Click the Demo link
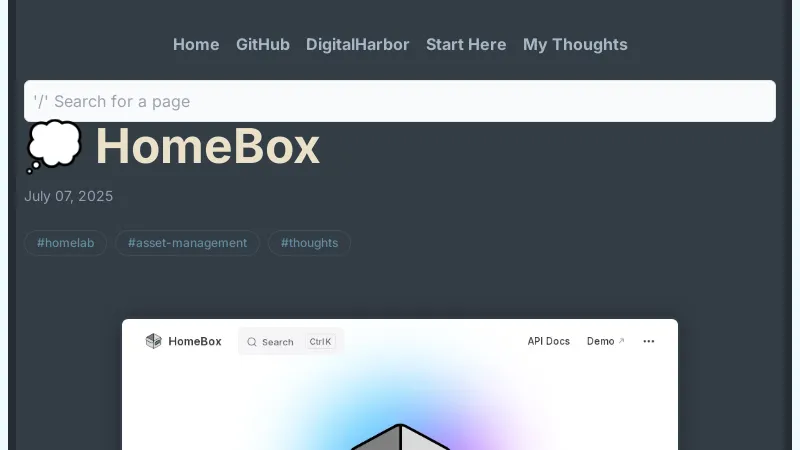Screen dimensions: 800x450 [601, 341]
